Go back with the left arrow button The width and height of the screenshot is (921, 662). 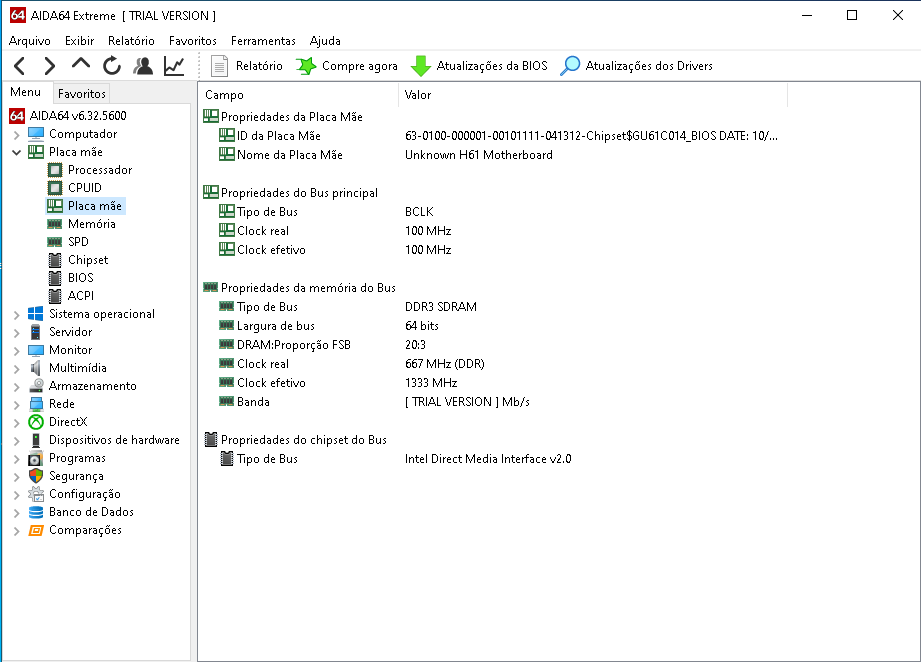19,66
